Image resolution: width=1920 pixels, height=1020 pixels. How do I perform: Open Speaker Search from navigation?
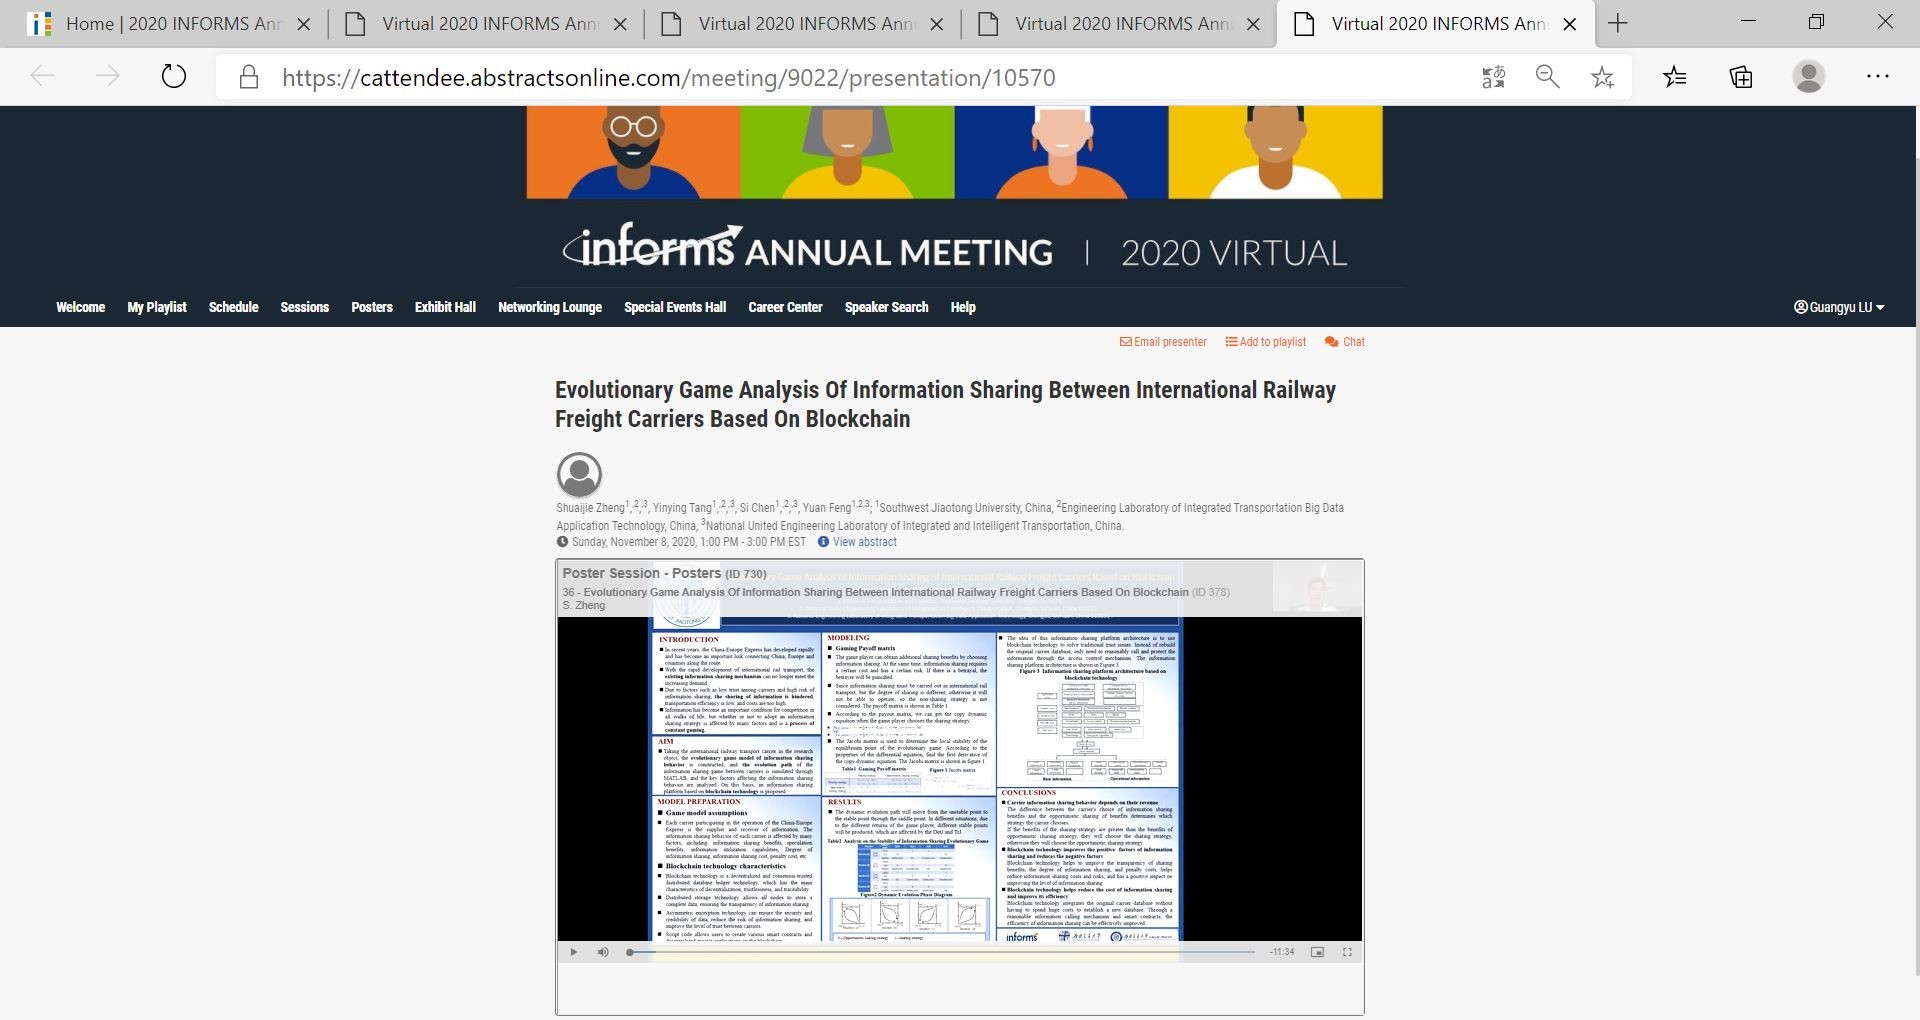(886, 307)
